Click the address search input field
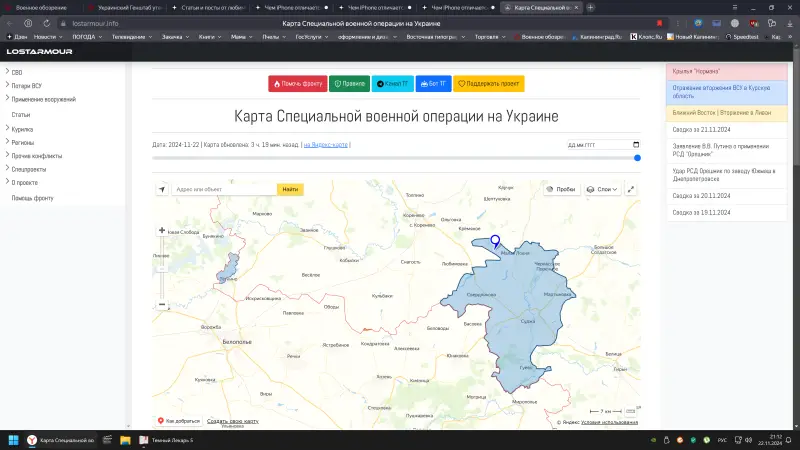This screenshot has height=450, width=800. [x=224, y=189]
